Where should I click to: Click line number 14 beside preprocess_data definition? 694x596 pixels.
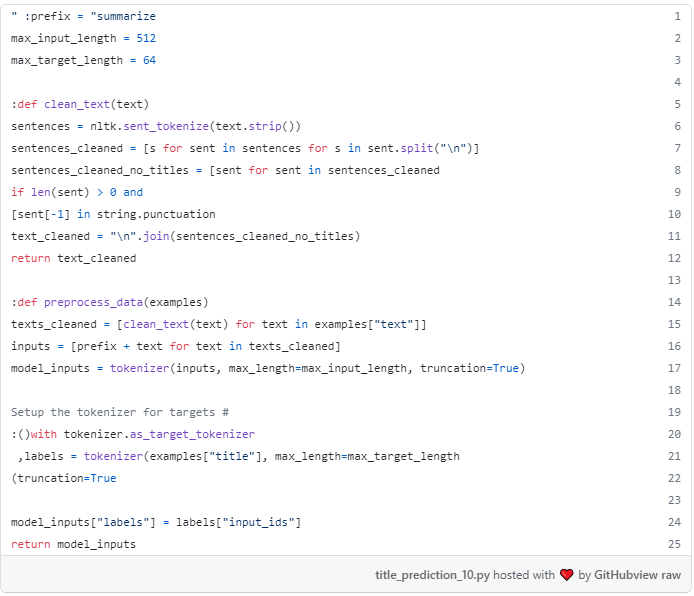[674, 302]
